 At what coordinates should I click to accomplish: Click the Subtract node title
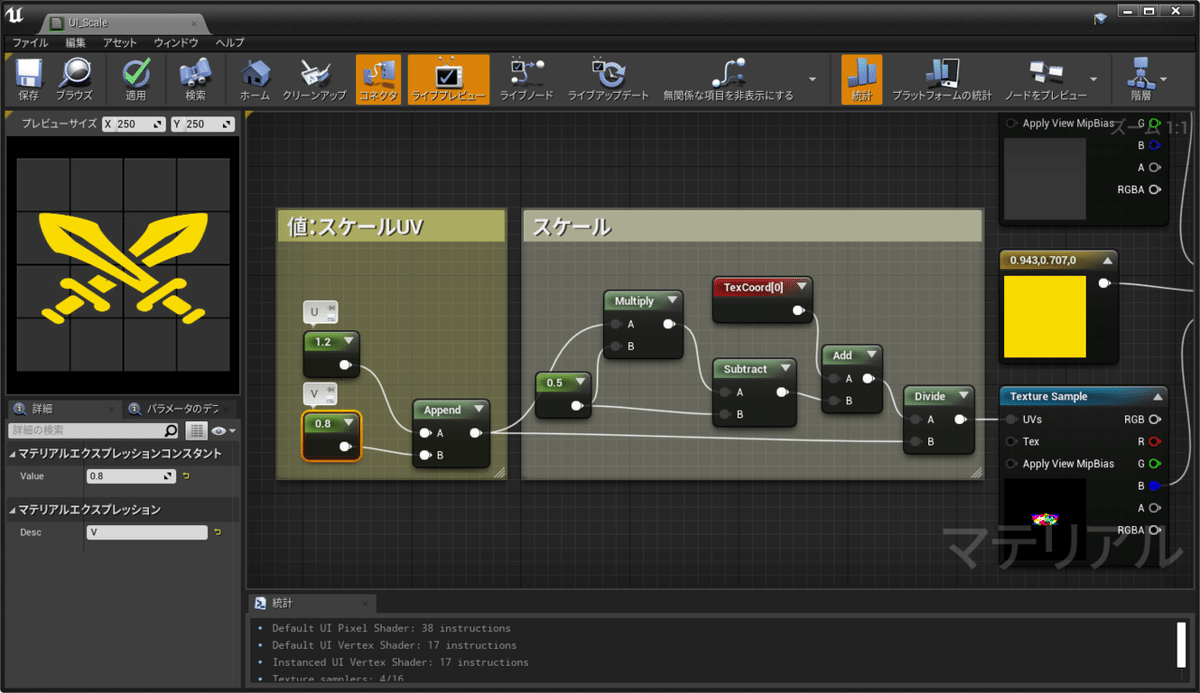(x=745, y=369)
